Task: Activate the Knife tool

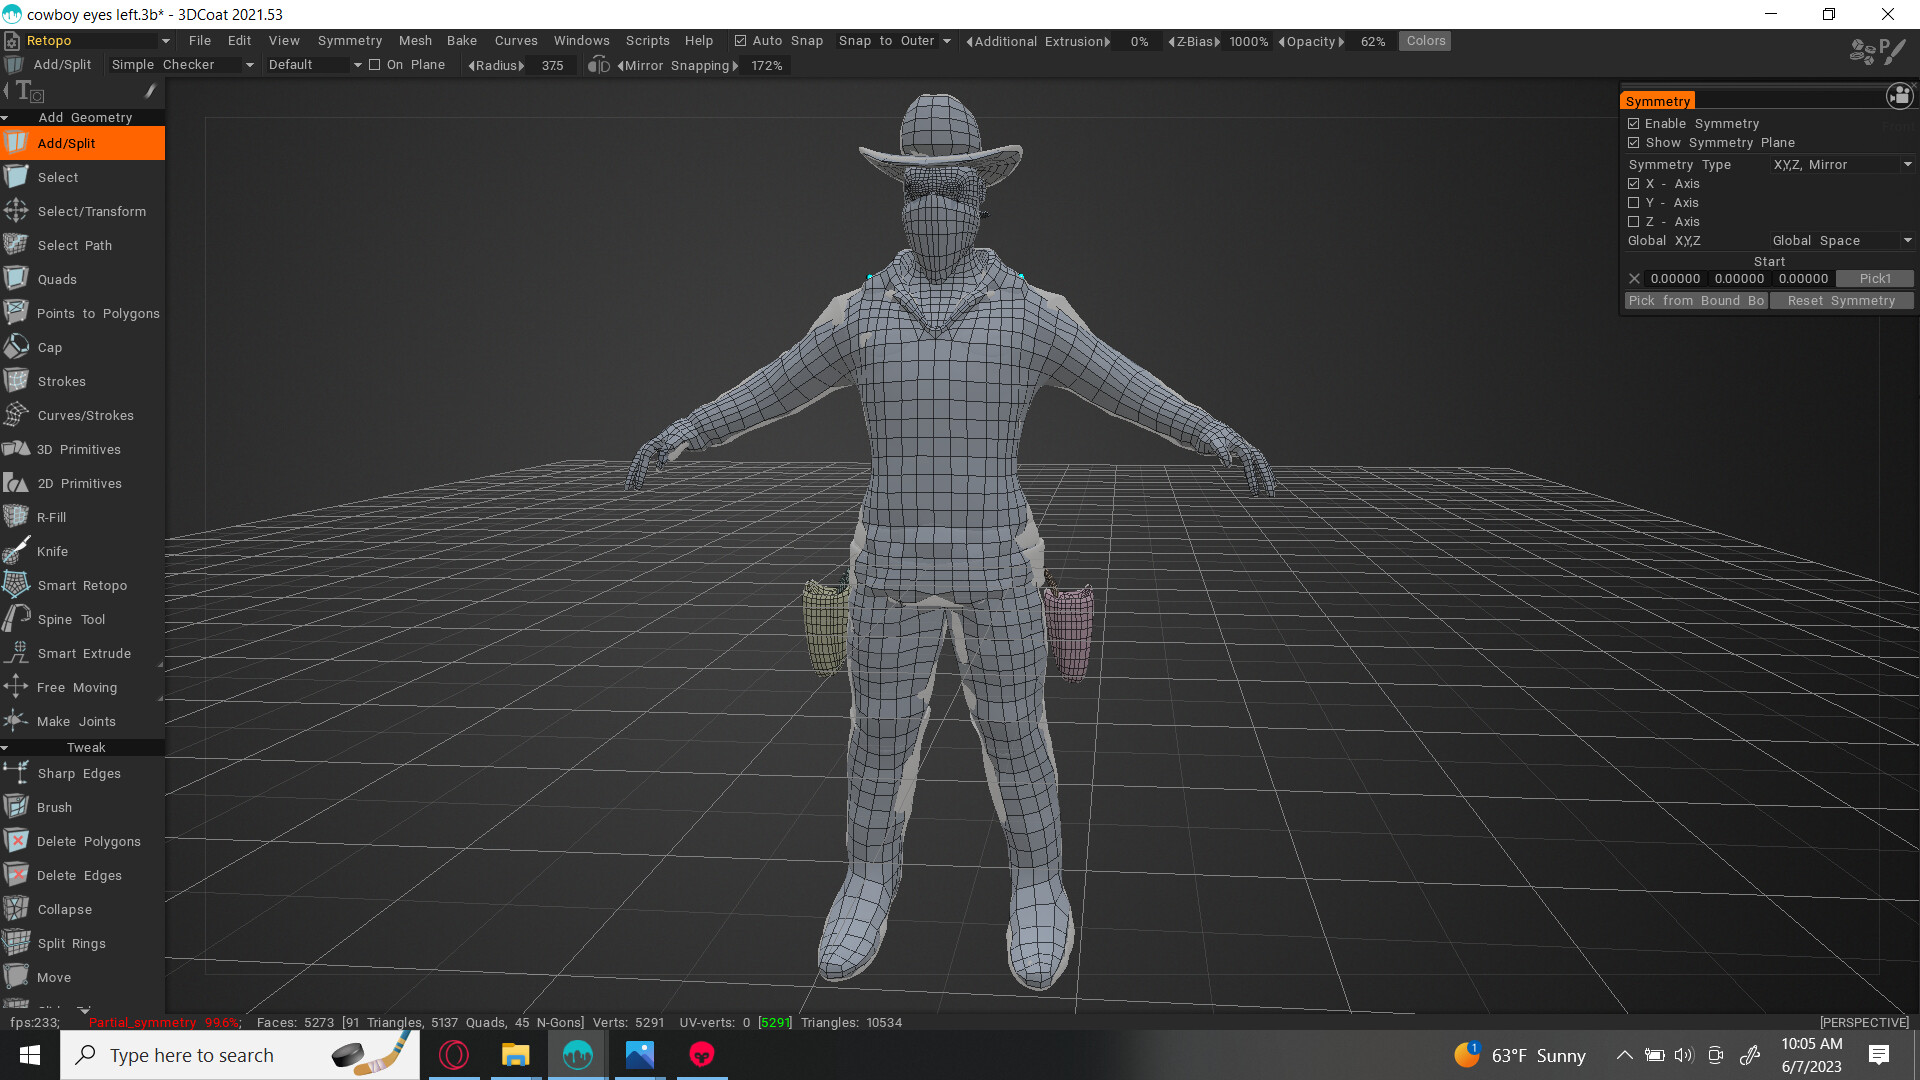Action: click(x=53, y=551)
